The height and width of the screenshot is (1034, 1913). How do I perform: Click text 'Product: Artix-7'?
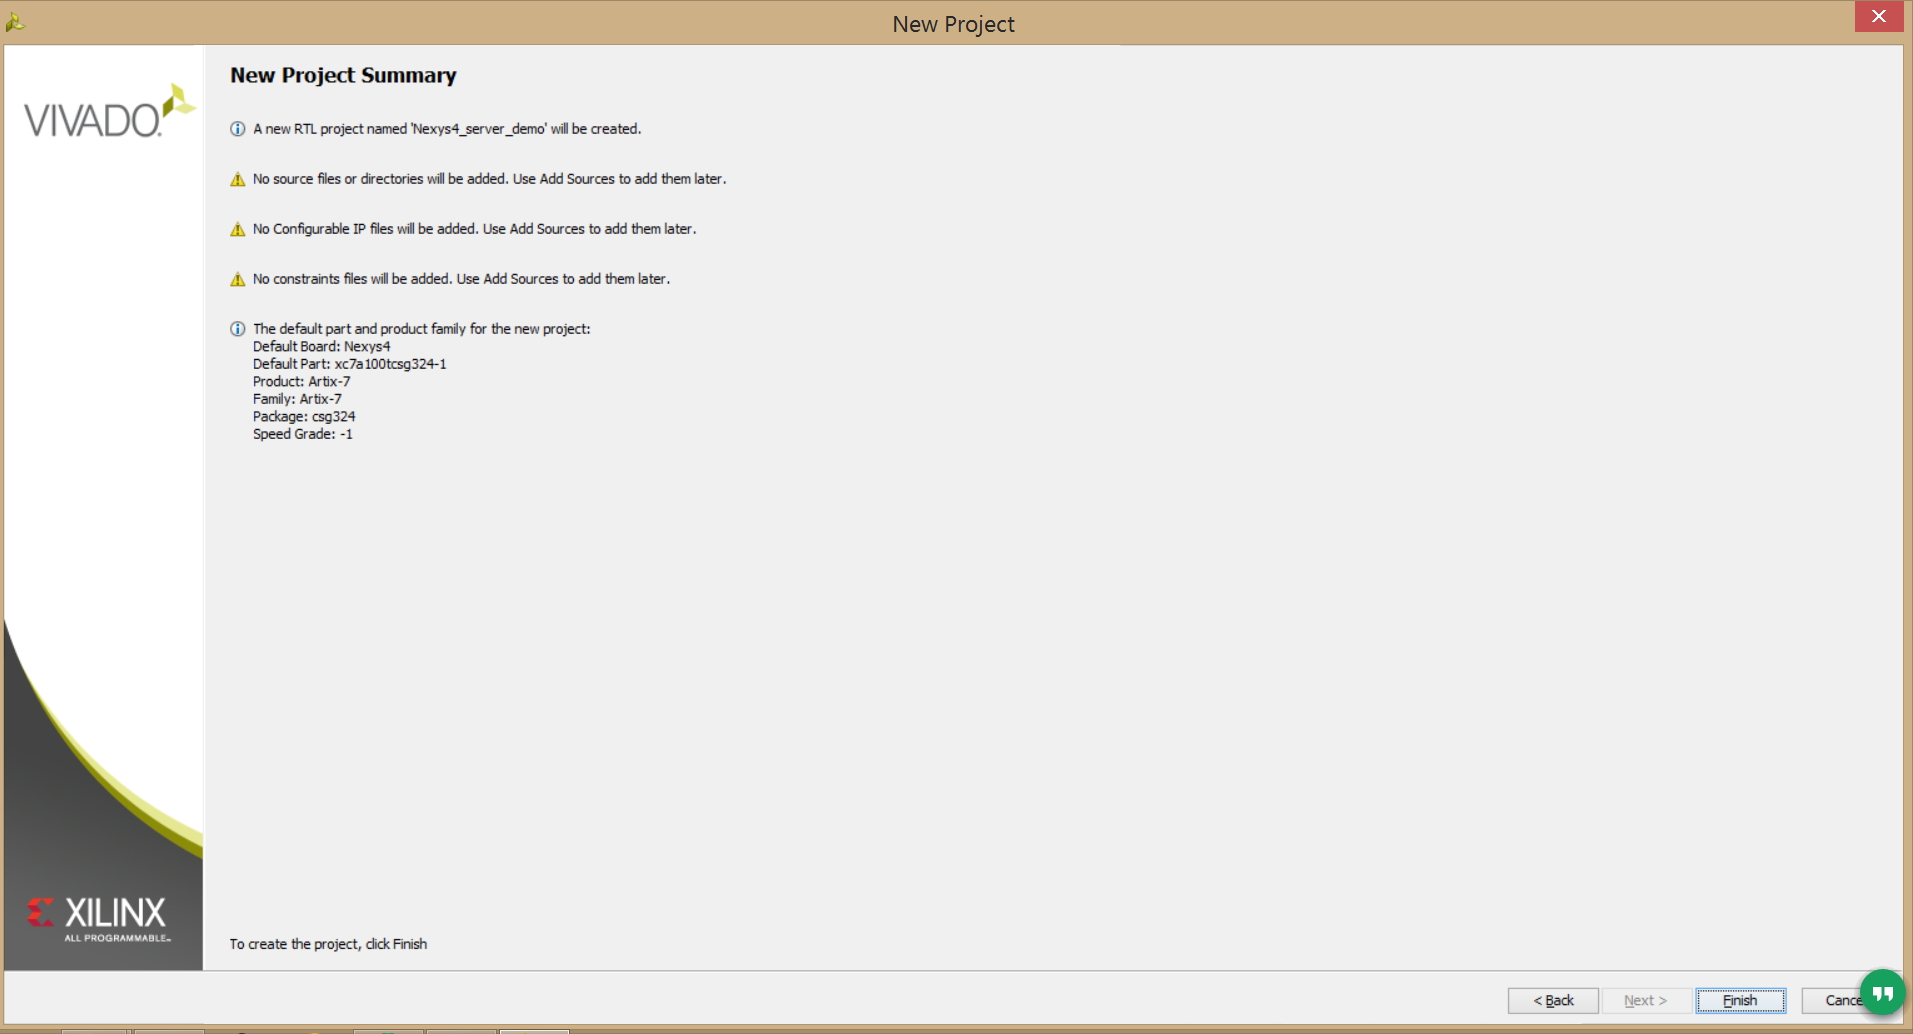click(x=302, y=381)
